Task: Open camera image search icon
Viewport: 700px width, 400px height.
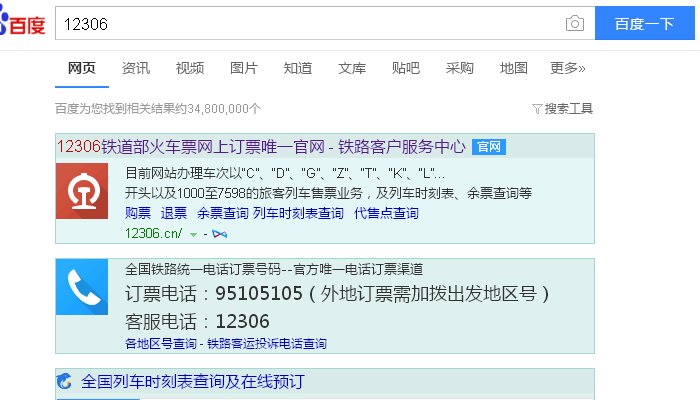Action: point(575,23)
